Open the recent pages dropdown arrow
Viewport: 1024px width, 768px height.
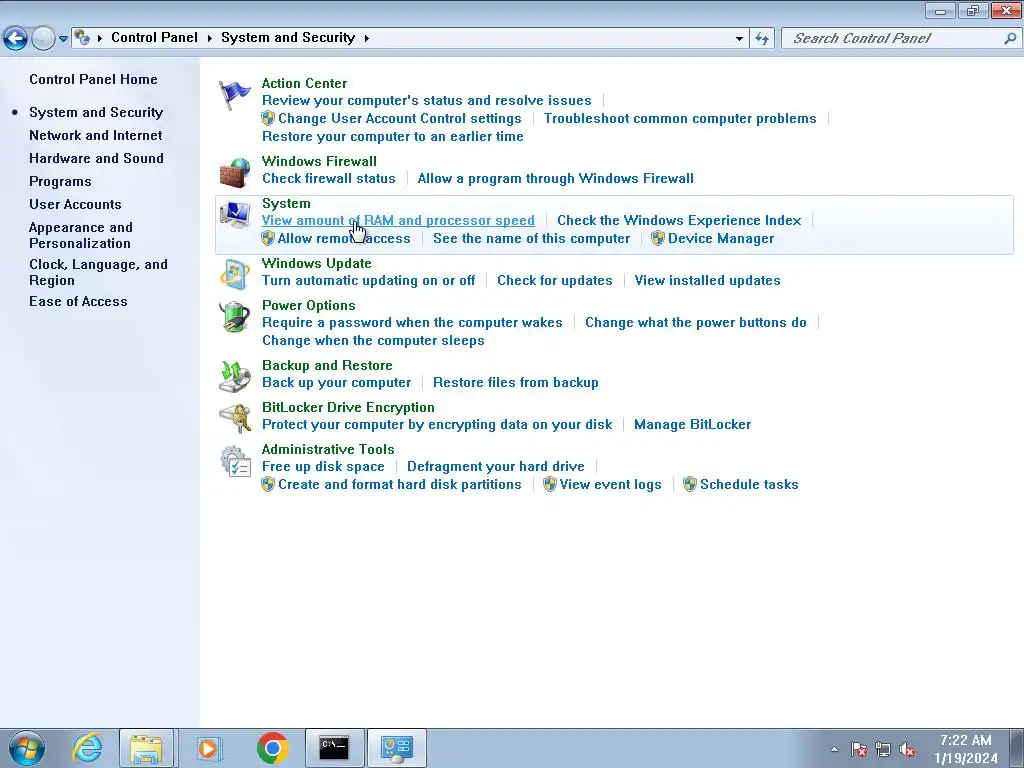(x=63, y=39)
